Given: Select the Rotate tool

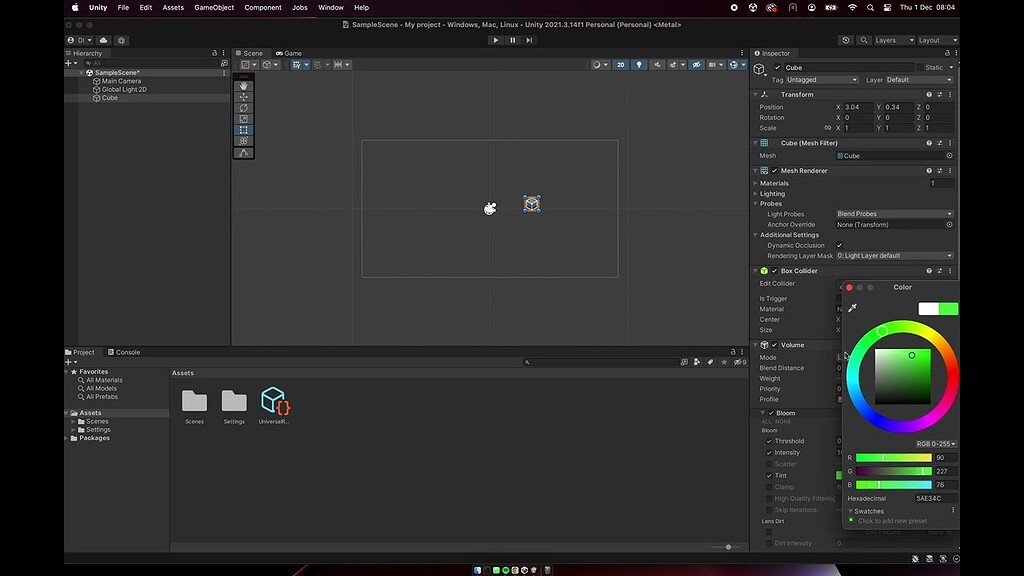Looking at the screenshot, I should 244,108.
